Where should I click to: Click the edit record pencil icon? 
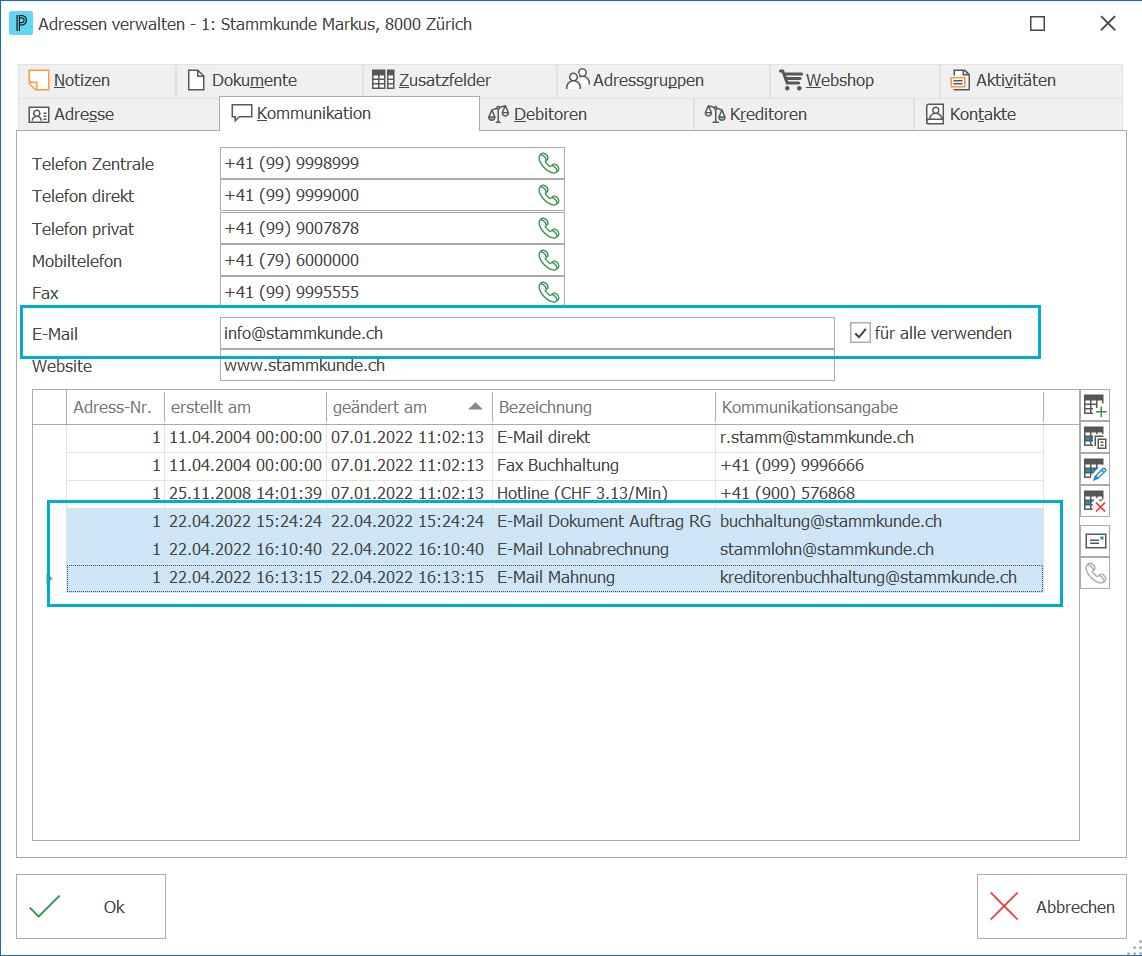pyautogui.click(x=1095, y=470)
